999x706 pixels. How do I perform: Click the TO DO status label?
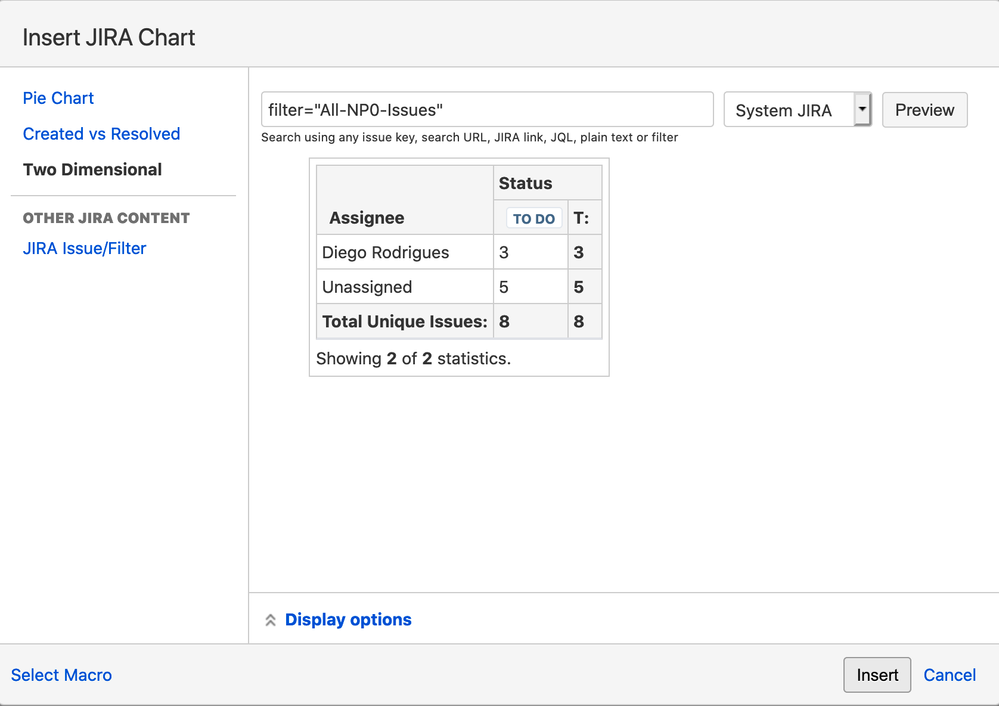[533, 219]
